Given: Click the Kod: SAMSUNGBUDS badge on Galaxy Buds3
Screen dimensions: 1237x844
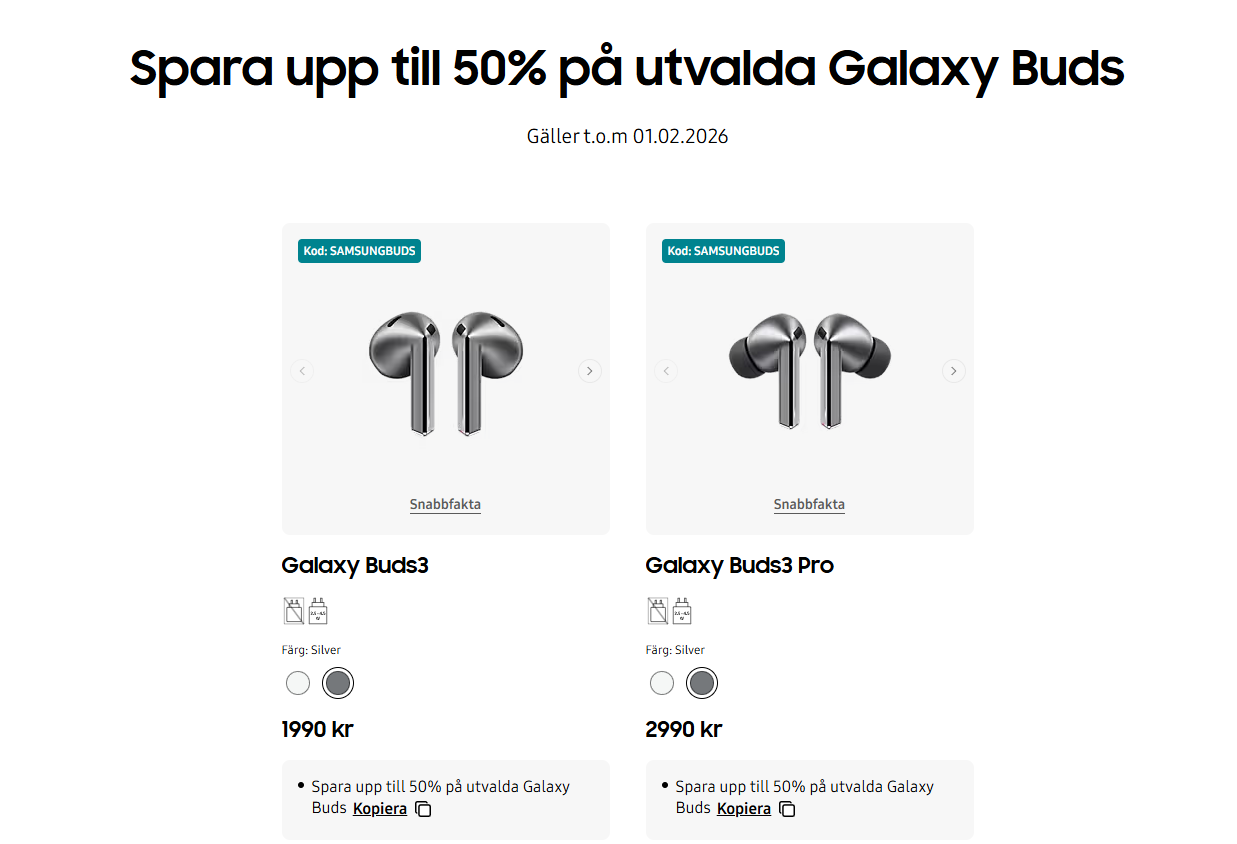Looking at the screenshot, I should coord(358,250).
